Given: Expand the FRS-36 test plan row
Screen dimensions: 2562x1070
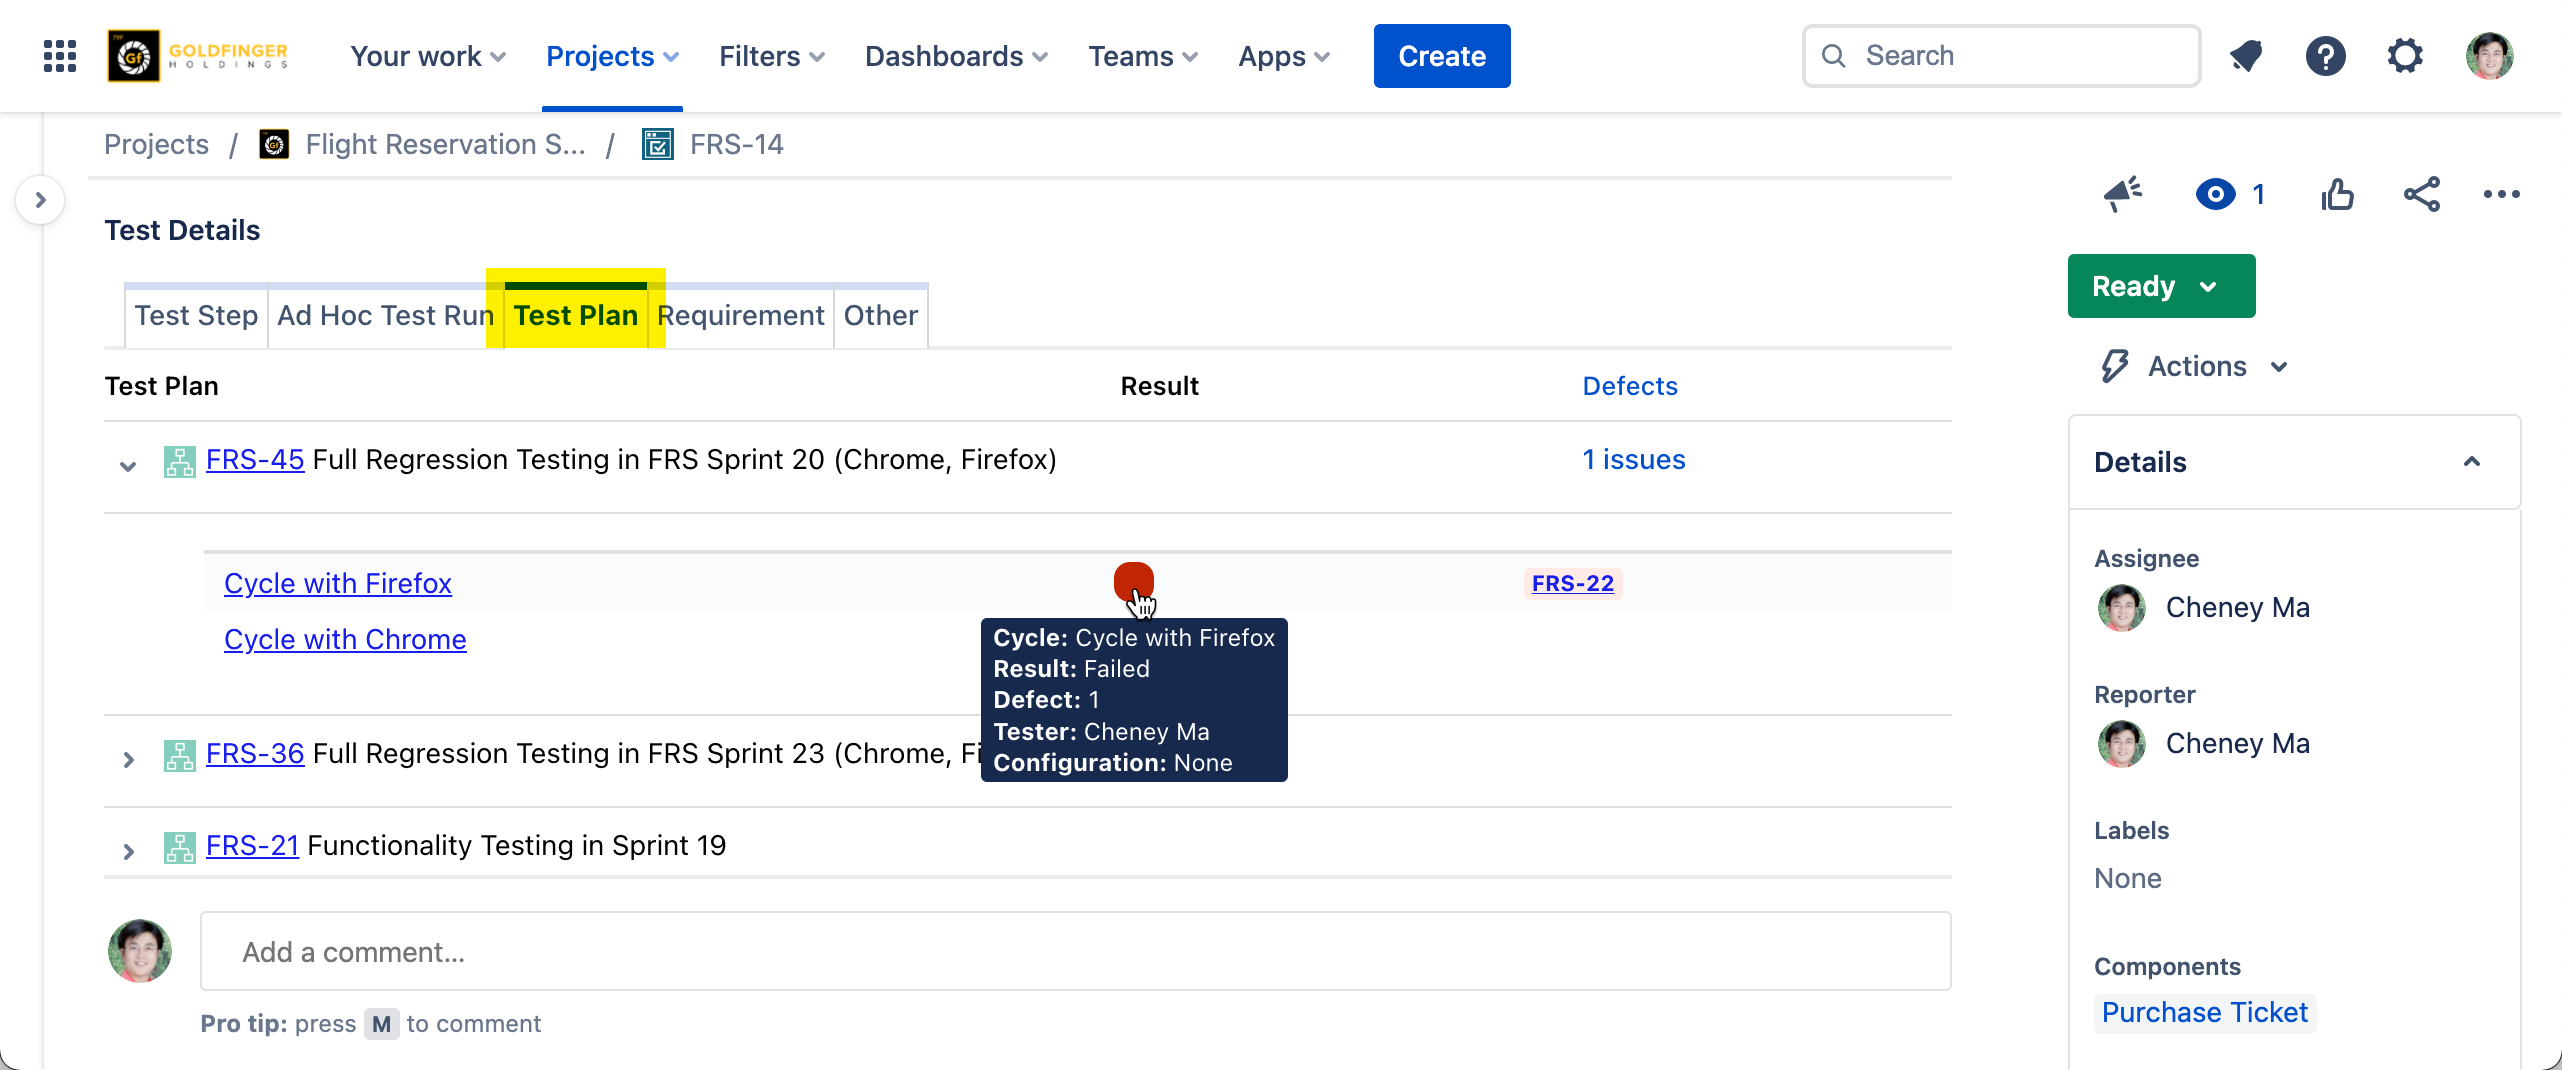Looking at the screenshot, I should tap(128, 760).
